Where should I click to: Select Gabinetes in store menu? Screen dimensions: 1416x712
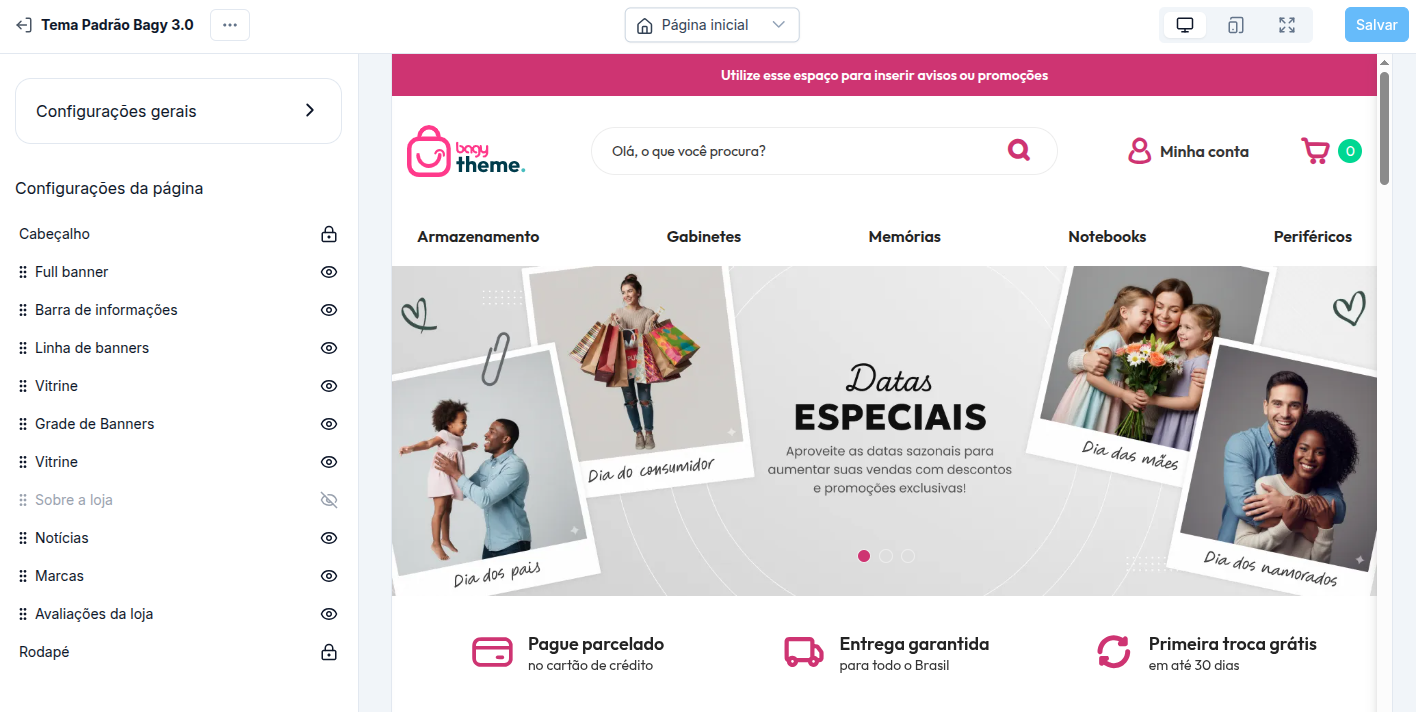pos(704,237)
